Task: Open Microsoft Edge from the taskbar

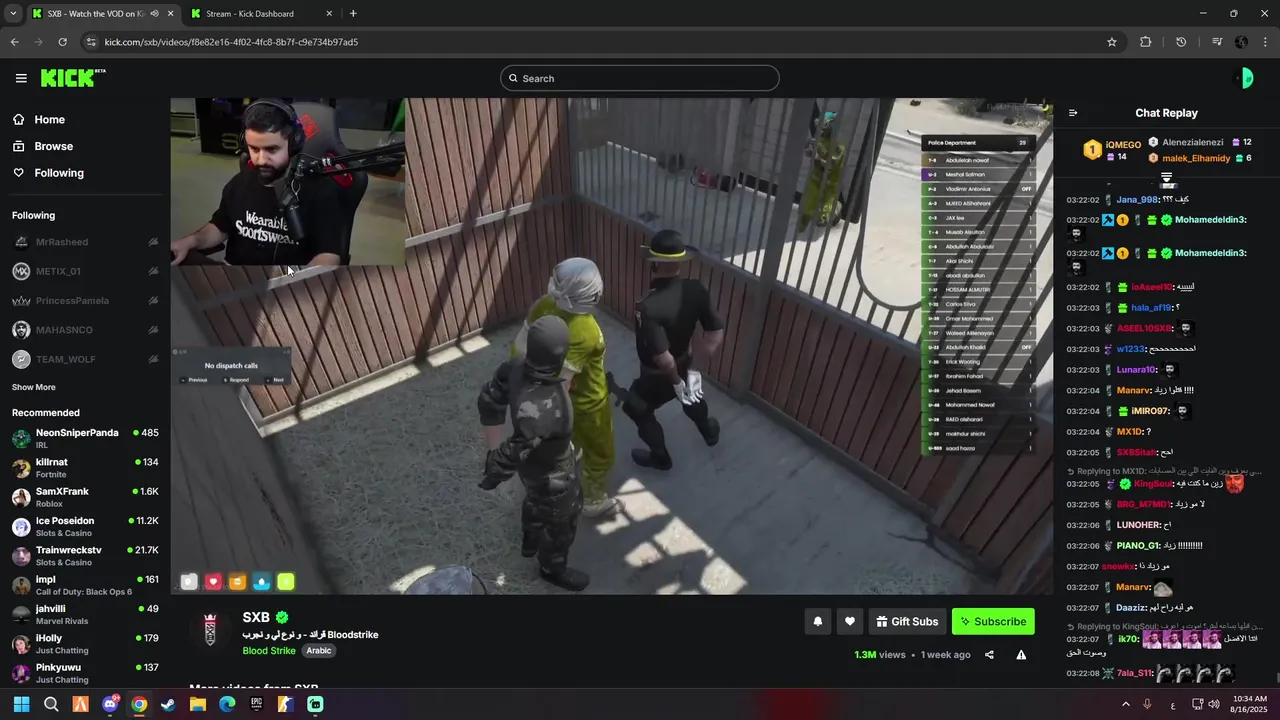Action: pyautogui.click(x=227, y=704)
